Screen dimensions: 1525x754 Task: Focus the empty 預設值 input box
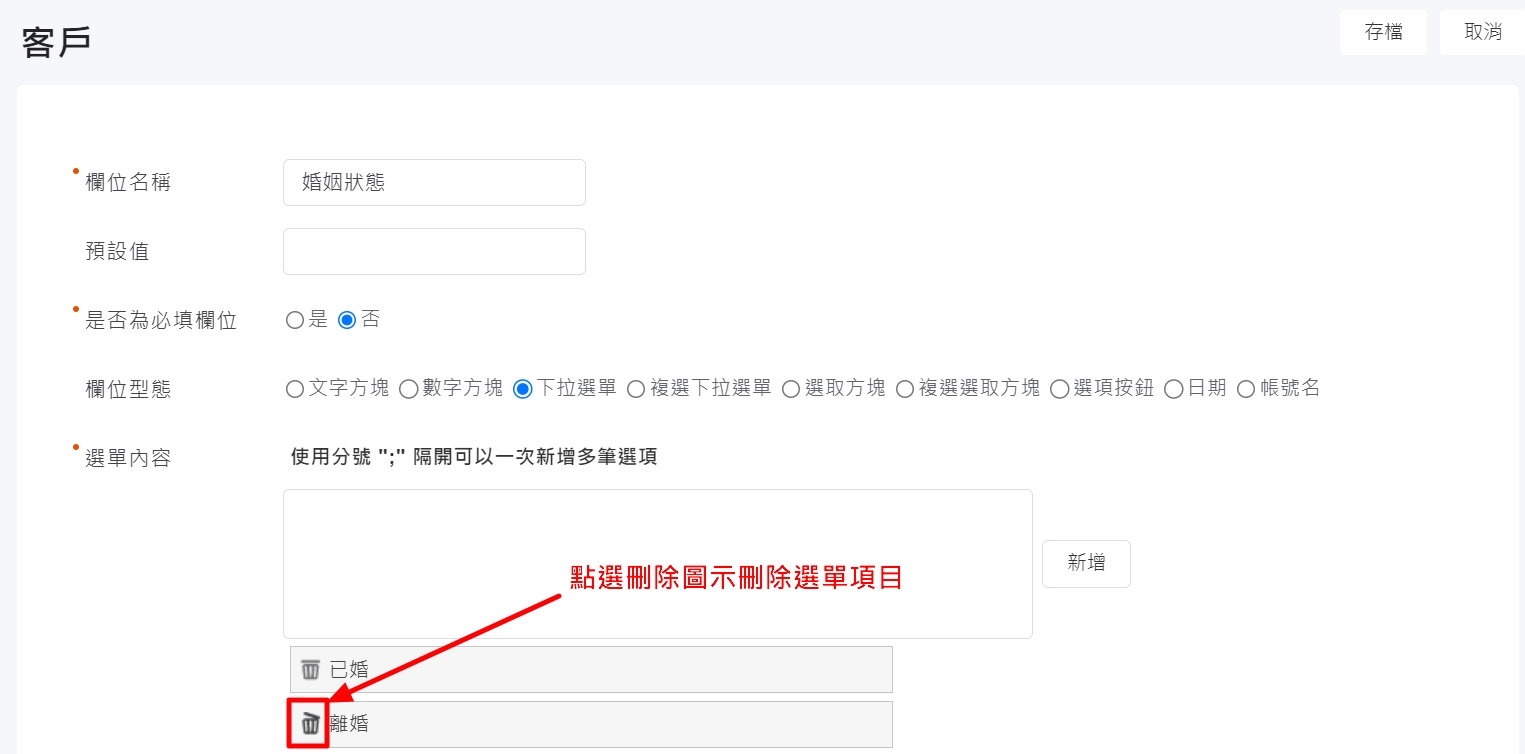click(x=434, y=252)
